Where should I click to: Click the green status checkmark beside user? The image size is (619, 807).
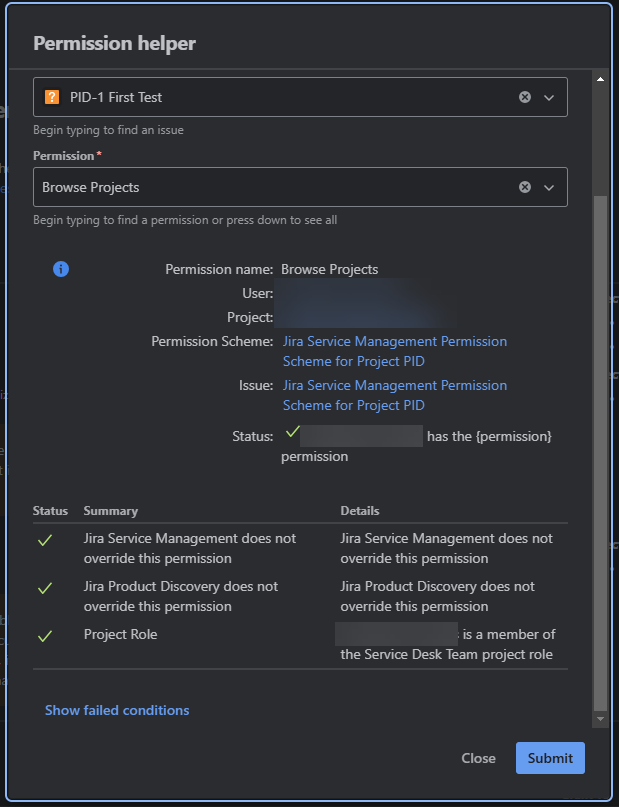coord(292,432)
